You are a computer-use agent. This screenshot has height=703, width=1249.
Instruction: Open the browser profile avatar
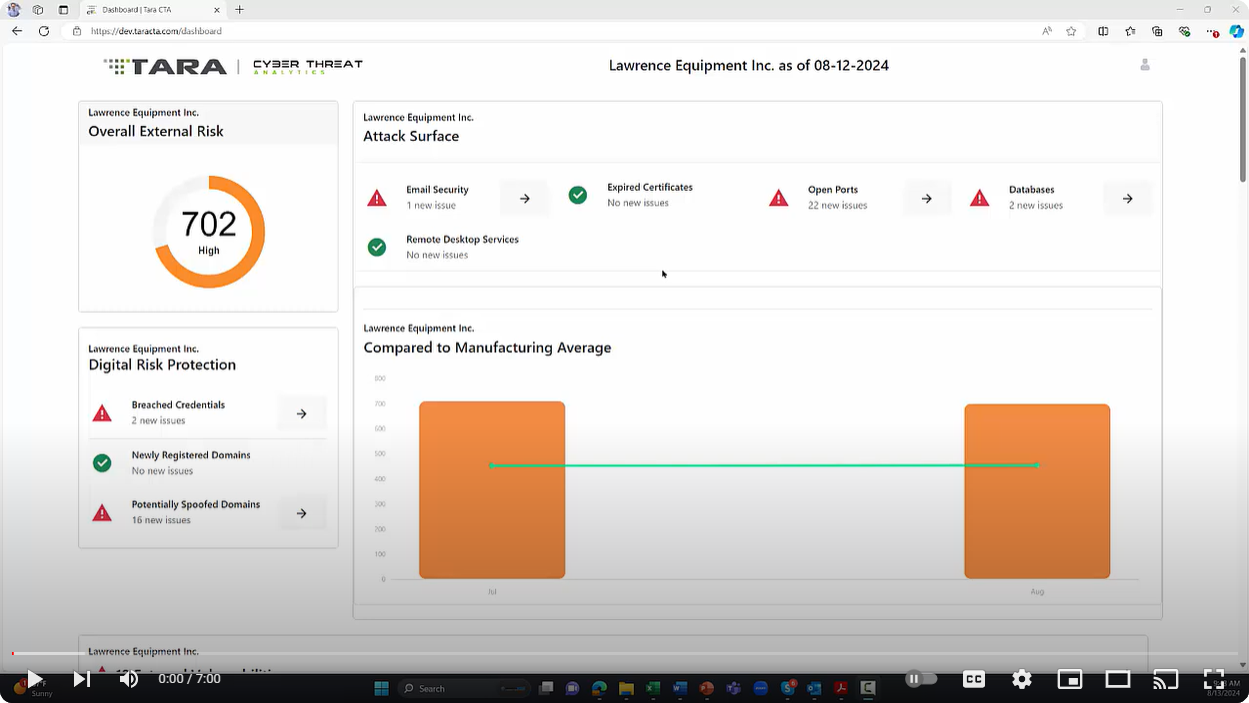coord(14,10)
